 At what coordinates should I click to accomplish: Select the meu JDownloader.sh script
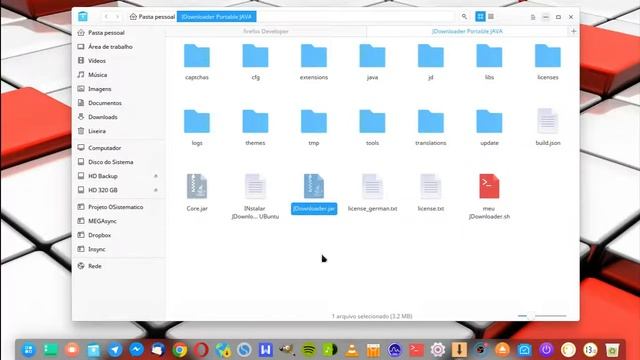(489, 187)
